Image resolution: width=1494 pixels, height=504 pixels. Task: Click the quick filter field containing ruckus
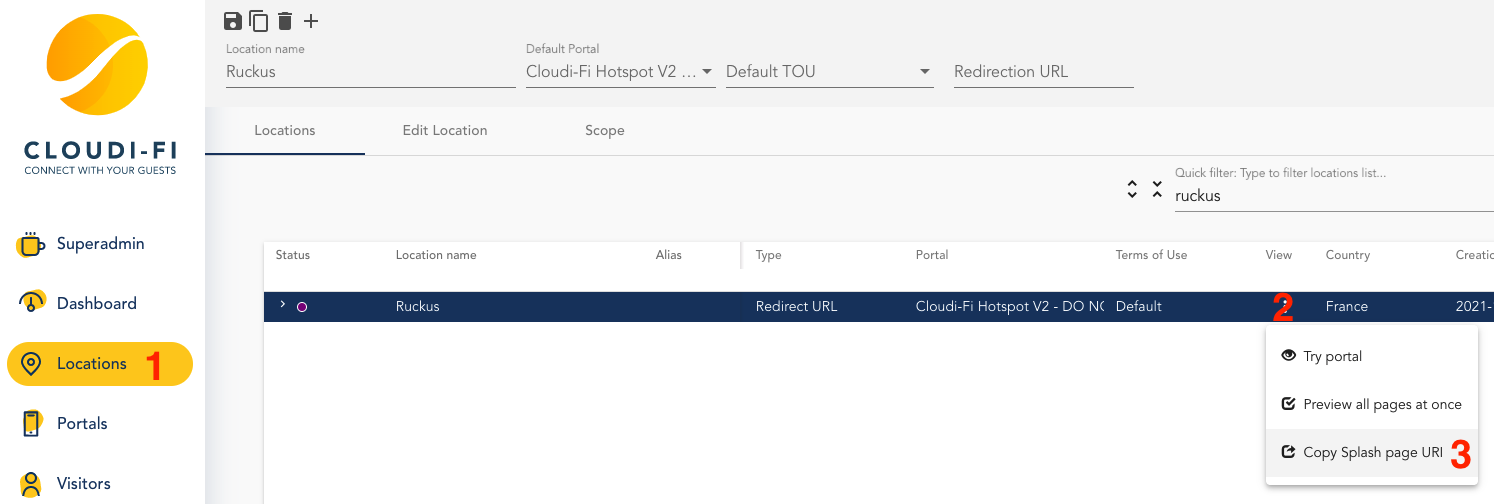click(x=1334, y=196)
